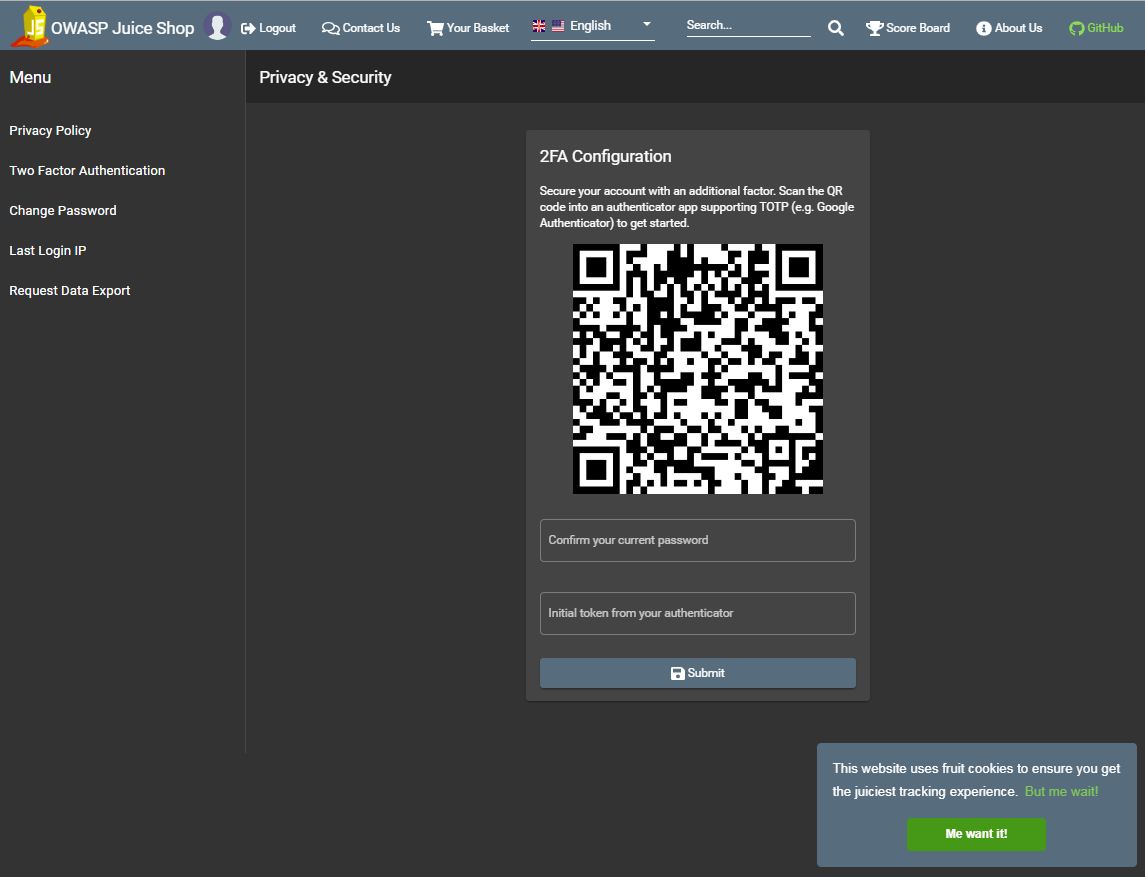Viewport: 1145px width, 877px height.
Task: Expand the English language dropdown arrow
Action: pos(646,24)
